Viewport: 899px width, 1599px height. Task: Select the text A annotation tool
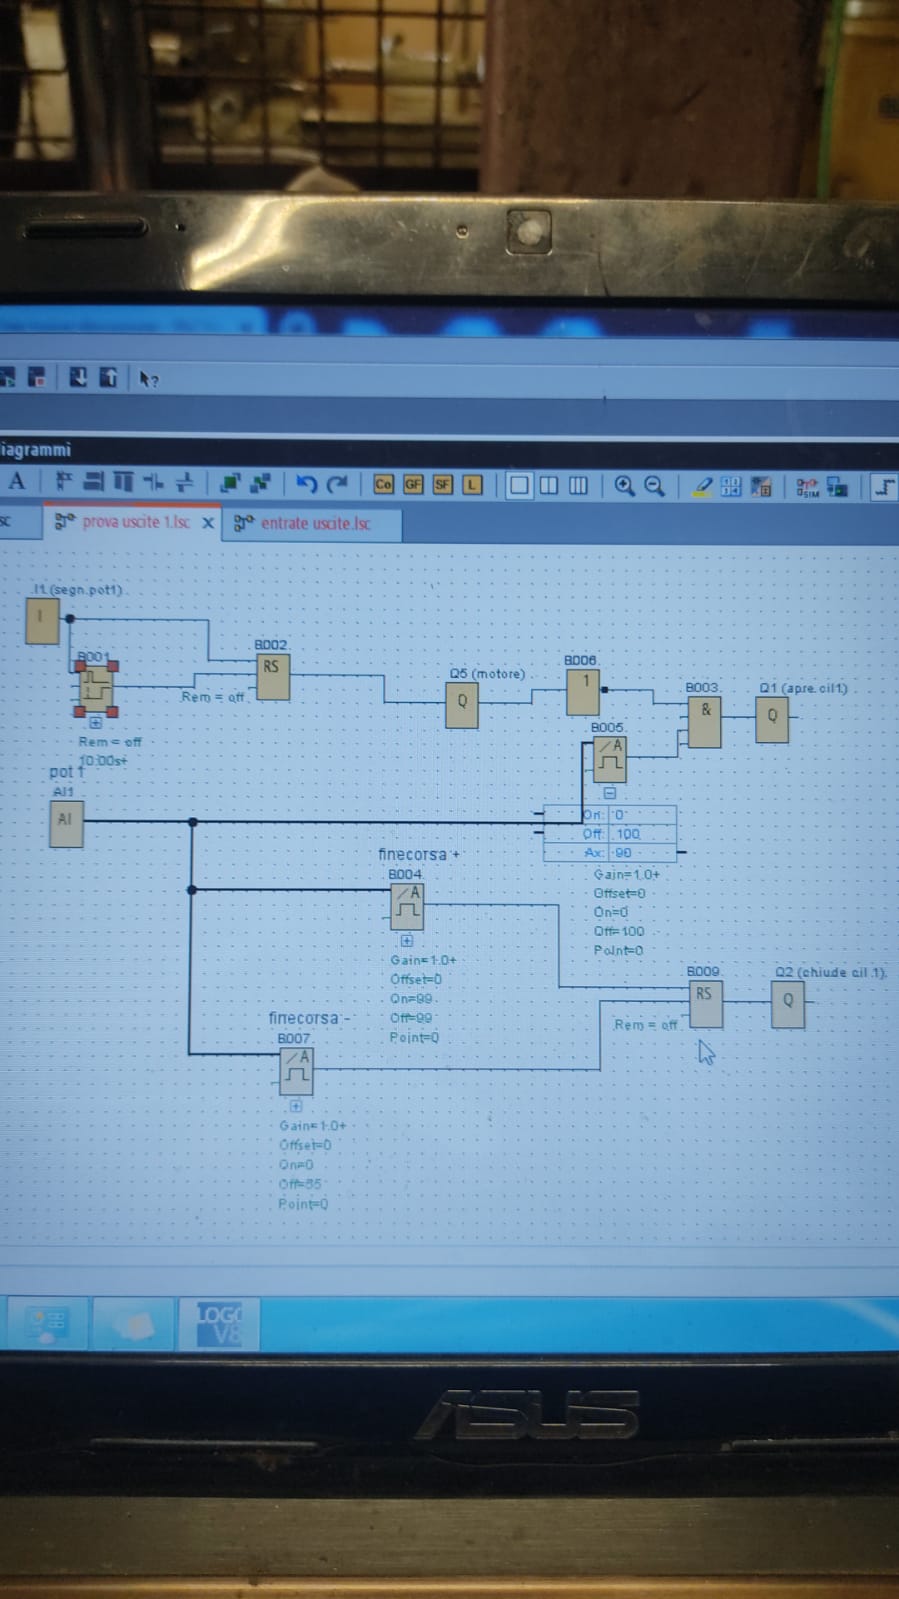pos(17,482)
